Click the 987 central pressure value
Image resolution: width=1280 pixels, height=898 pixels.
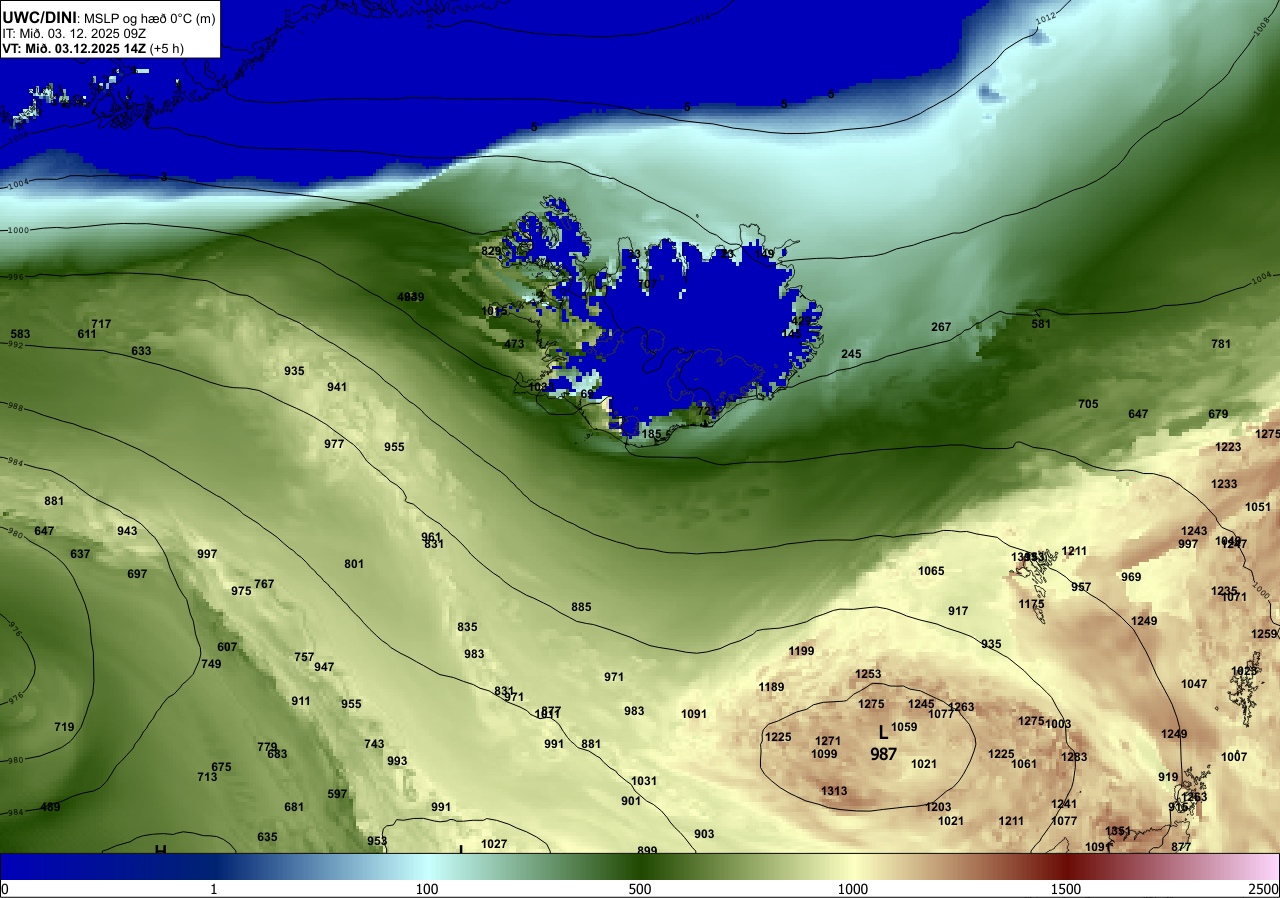pyautogui.click(x=883, y=754)
